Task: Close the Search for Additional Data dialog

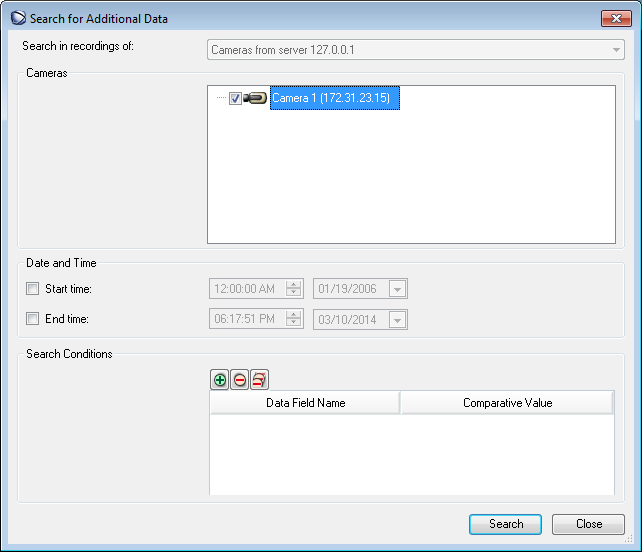Action: 616,18
